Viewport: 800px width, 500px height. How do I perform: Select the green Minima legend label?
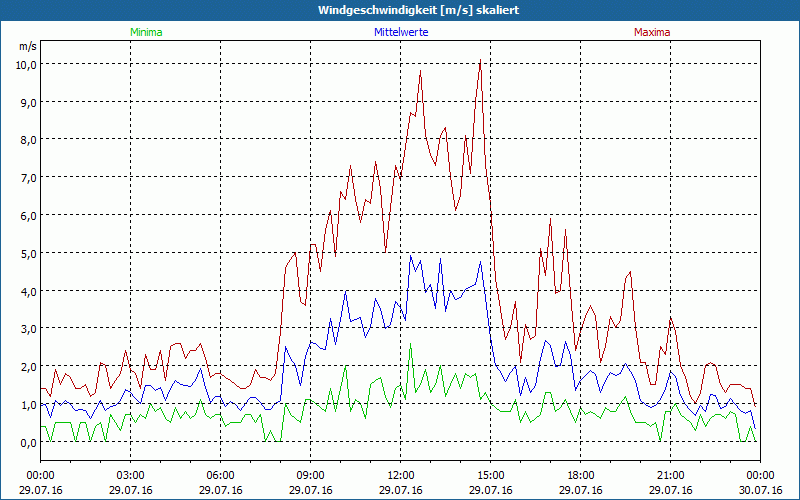click(x=146, y=32)
